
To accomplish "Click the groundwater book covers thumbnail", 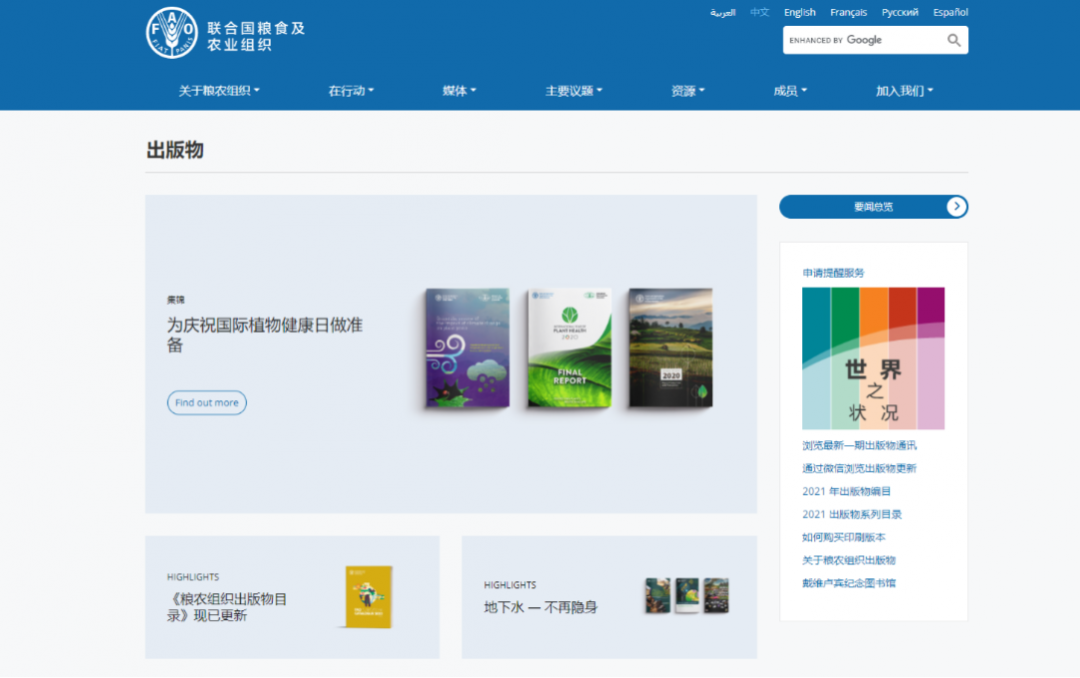I will (686, 596).
